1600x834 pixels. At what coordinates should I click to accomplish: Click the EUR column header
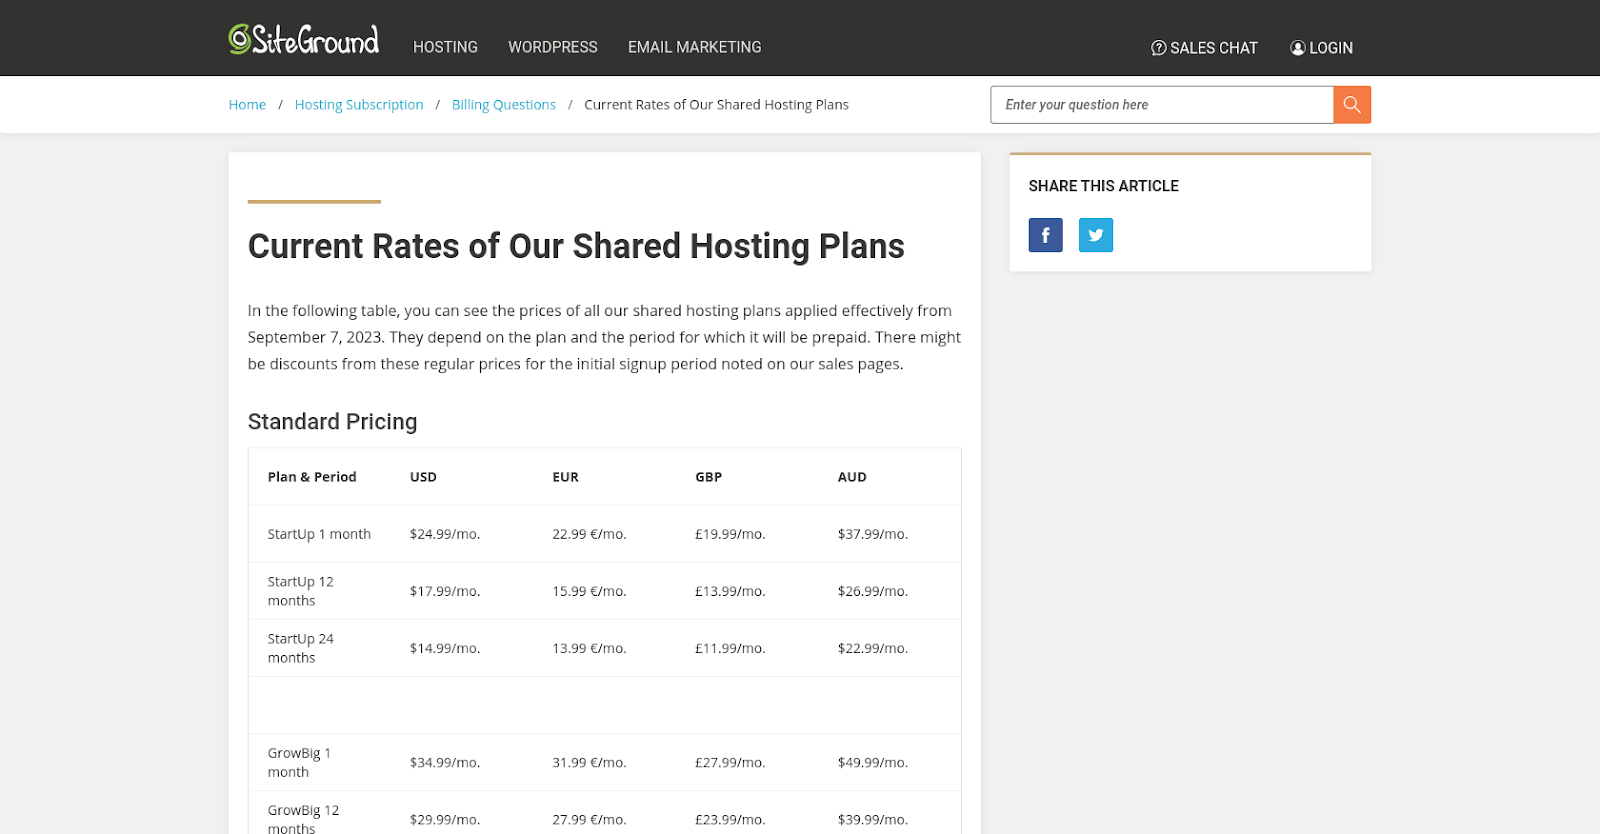(566, 477)
